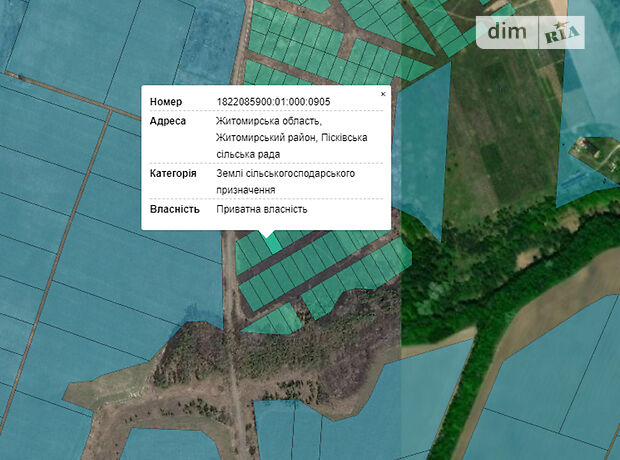Click the dim RIA logo watermark

530,33
